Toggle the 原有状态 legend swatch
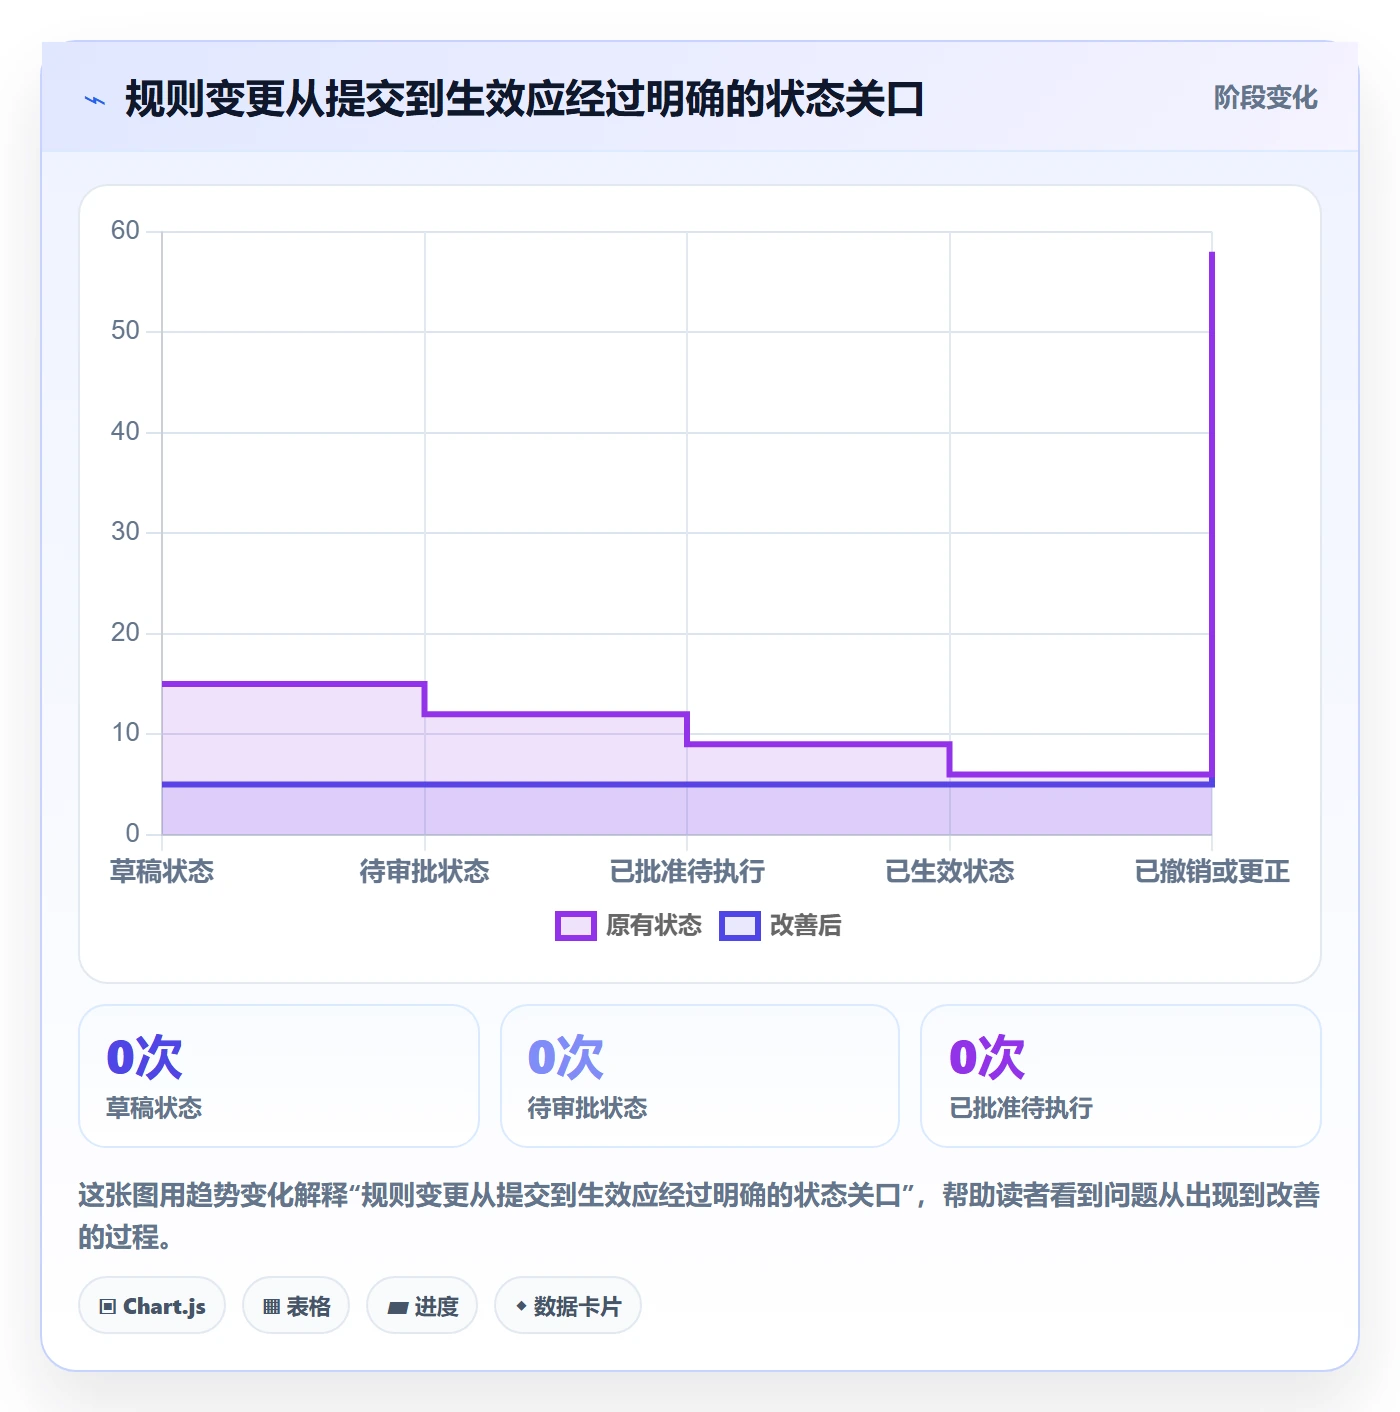 point(576,926)
